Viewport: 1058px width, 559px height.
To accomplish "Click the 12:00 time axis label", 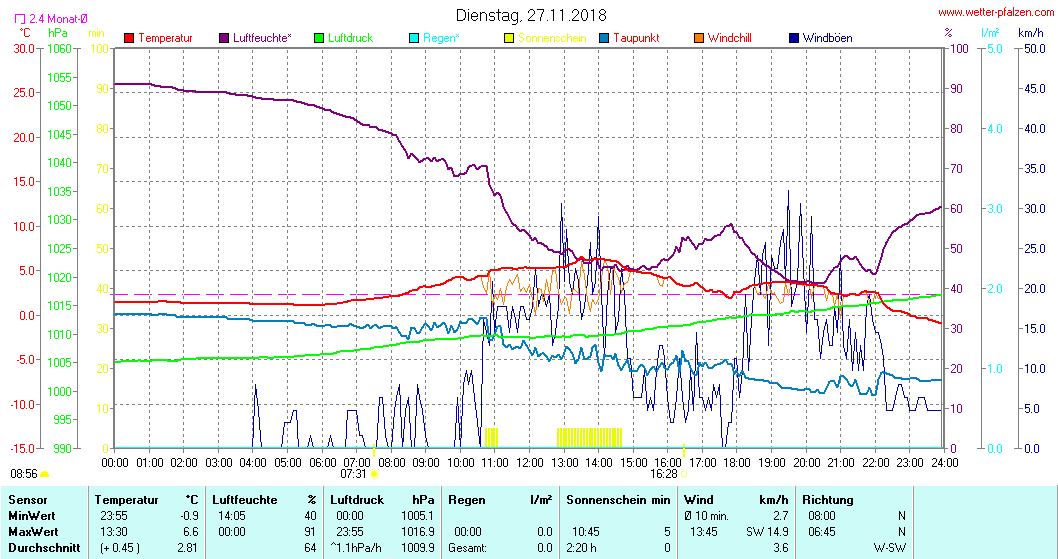I will [x=530, y=463].
